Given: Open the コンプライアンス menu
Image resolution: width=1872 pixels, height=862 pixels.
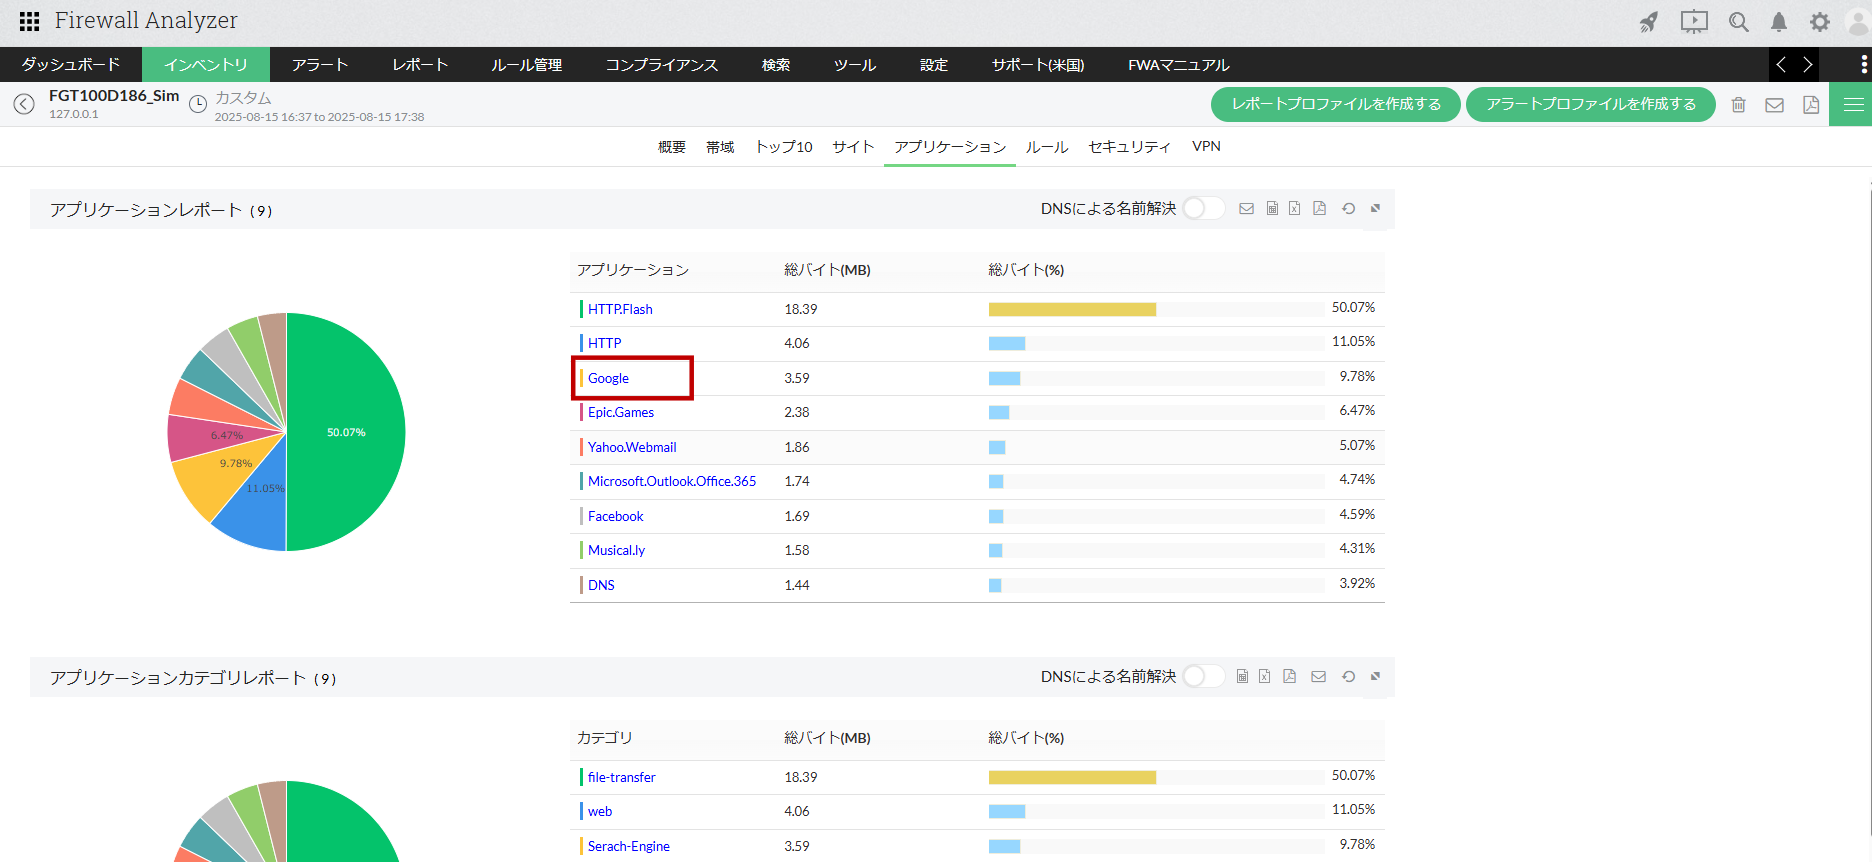Looking at the screenshot, I should coord(661,65).
